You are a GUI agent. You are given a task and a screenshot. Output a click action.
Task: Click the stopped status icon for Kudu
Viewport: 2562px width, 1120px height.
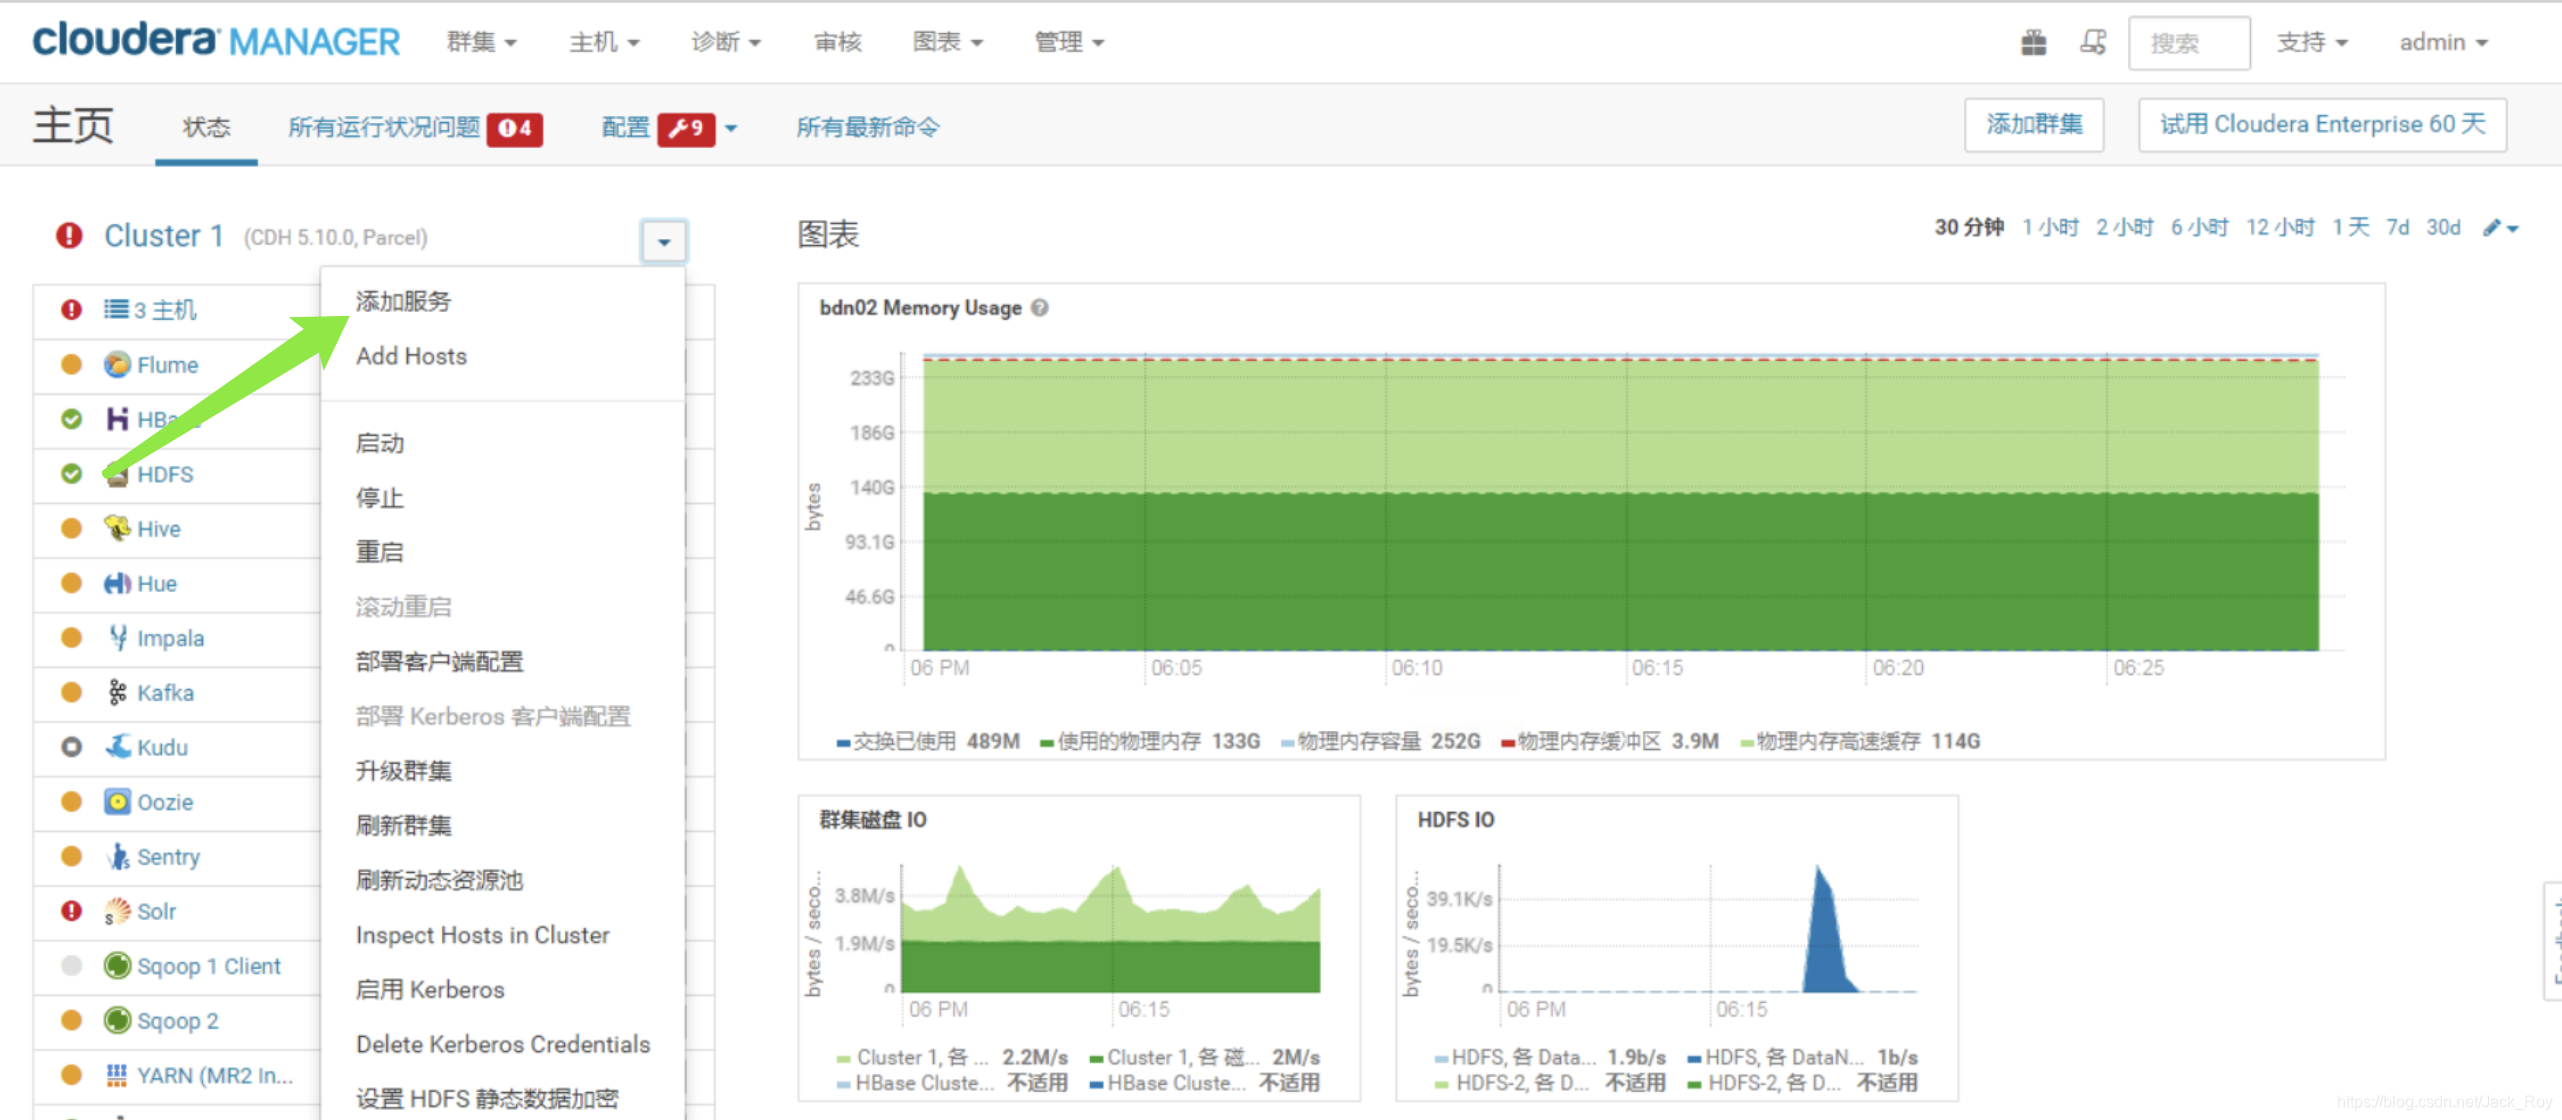coord(71,747)
